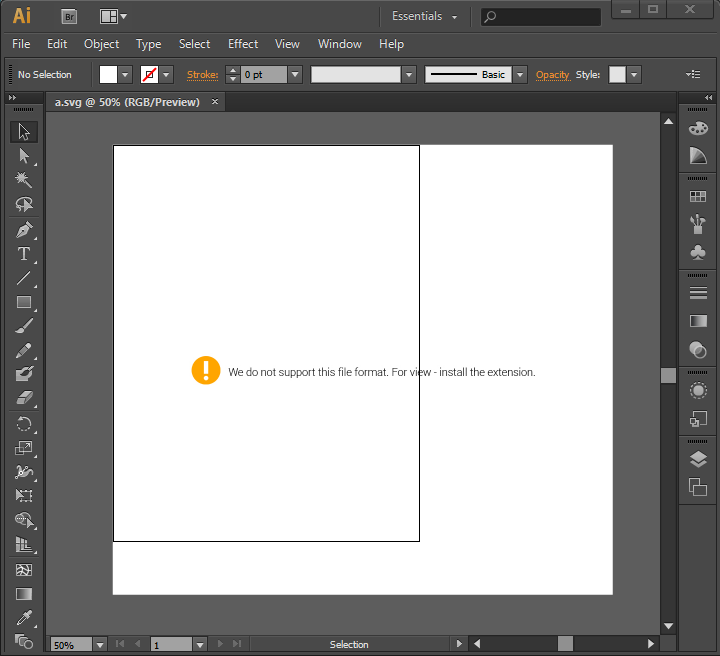Select the Direct Selection tool
This screenshot has height=656, width=720.
coord(24,156)
